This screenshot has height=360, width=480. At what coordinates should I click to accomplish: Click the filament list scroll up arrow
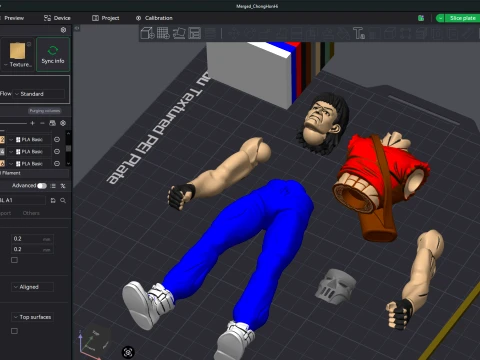(x=68, y=133)
